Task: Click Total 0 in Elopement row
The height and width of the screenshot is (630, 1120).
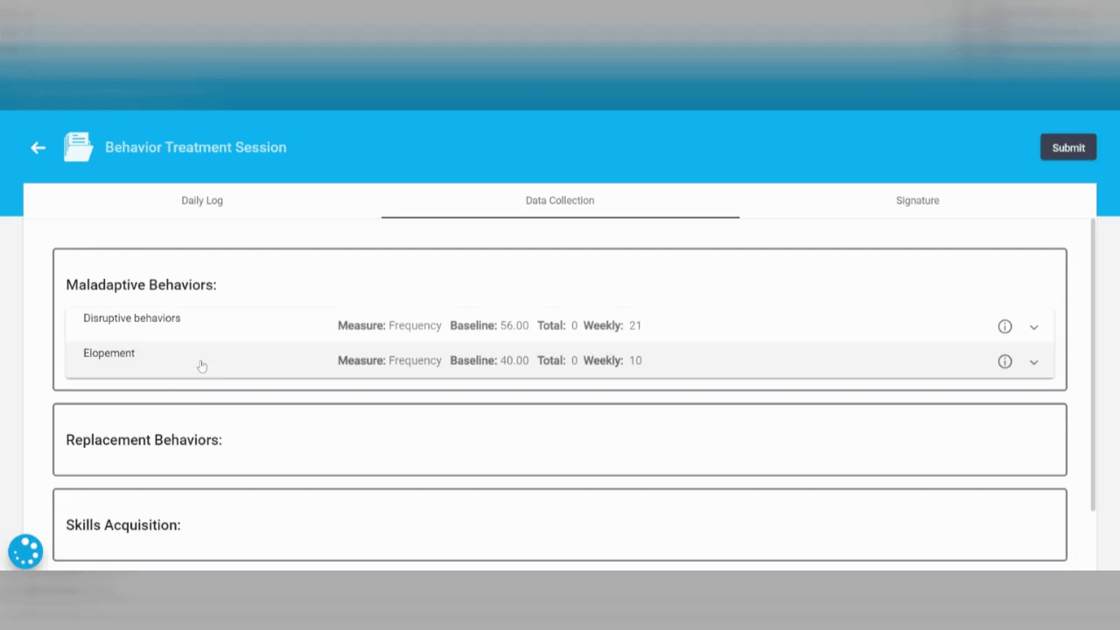Action: [557, 361]
